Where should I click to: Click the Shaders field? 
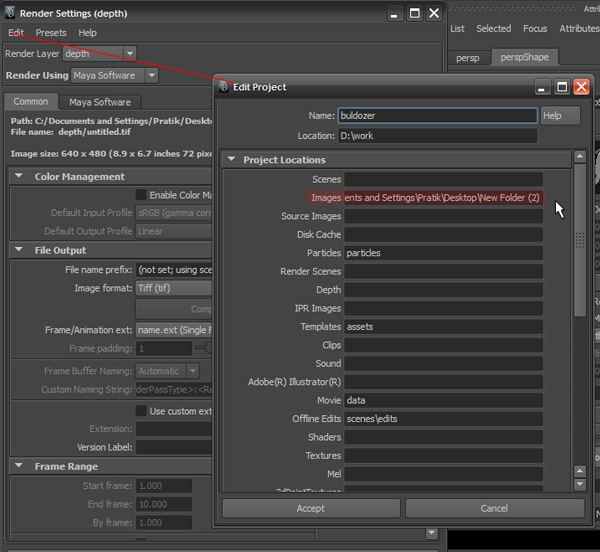pos(443,437)
